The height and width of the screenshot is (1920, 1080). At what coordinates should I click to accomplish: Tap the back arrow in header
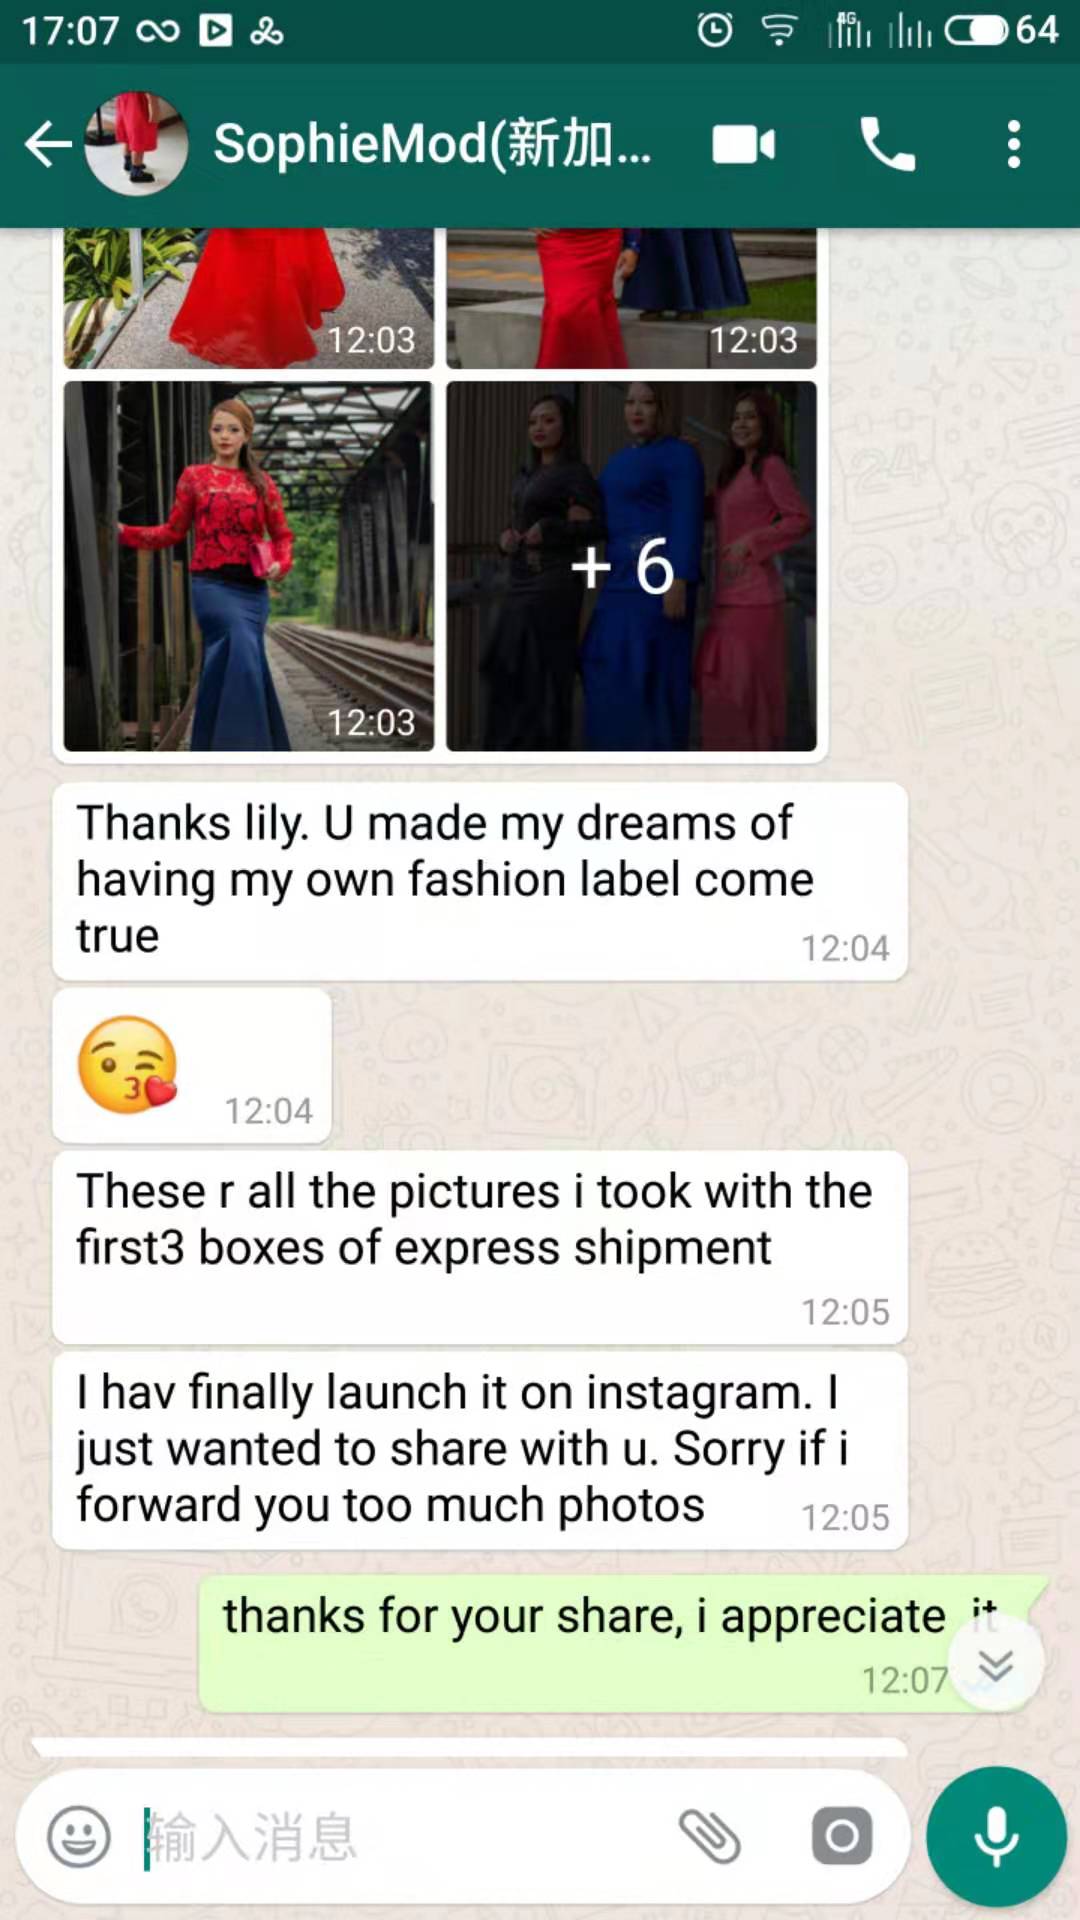(48, 145)
